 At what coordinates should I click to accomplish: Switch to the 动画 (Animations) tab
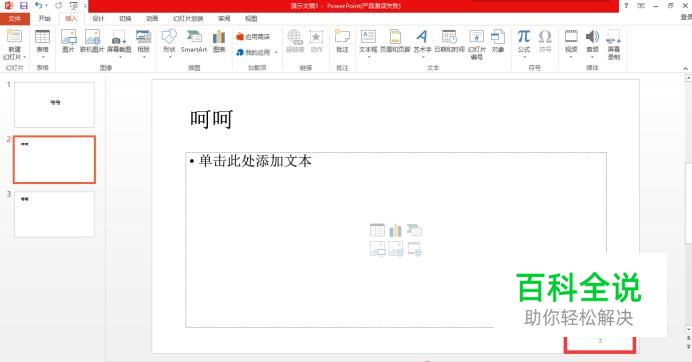tap(152, 19)
